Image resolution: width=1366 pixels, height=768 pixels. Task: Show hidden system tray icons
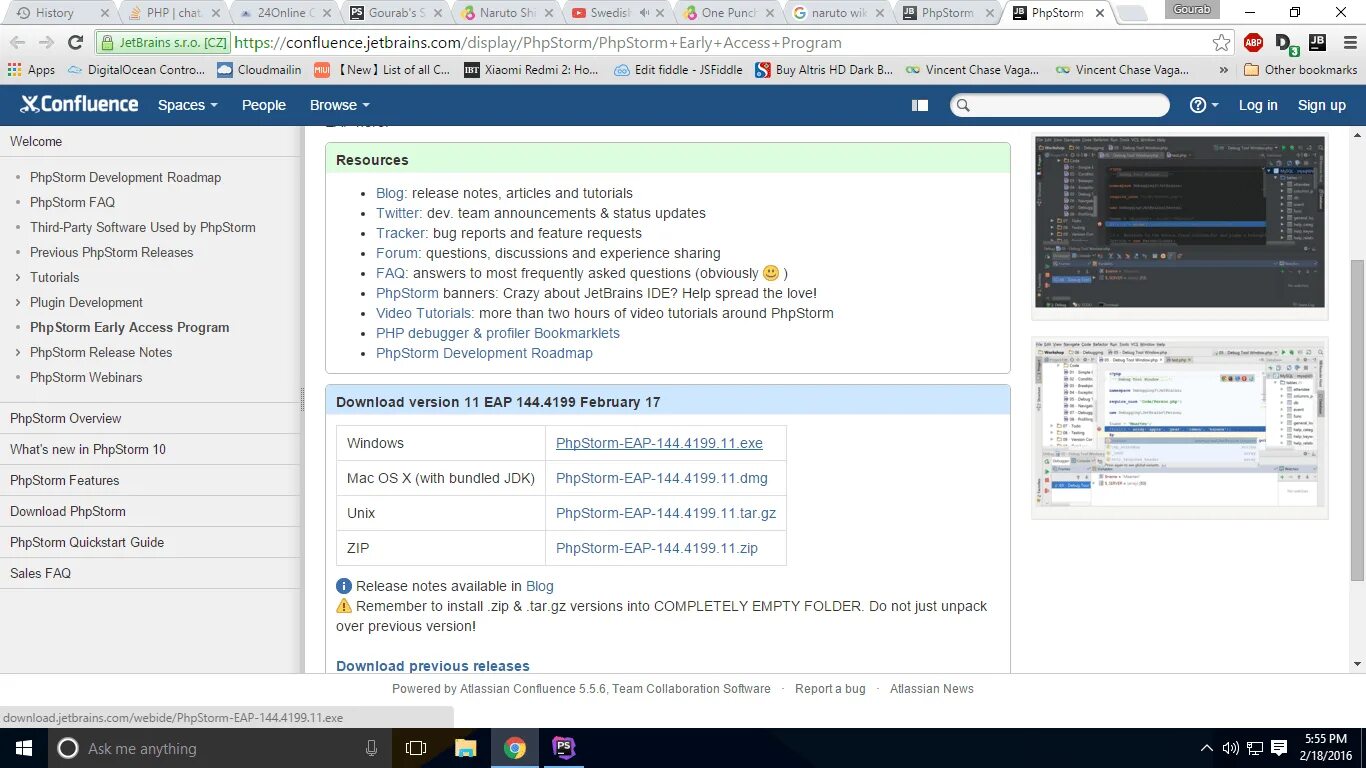[1206, 748]
